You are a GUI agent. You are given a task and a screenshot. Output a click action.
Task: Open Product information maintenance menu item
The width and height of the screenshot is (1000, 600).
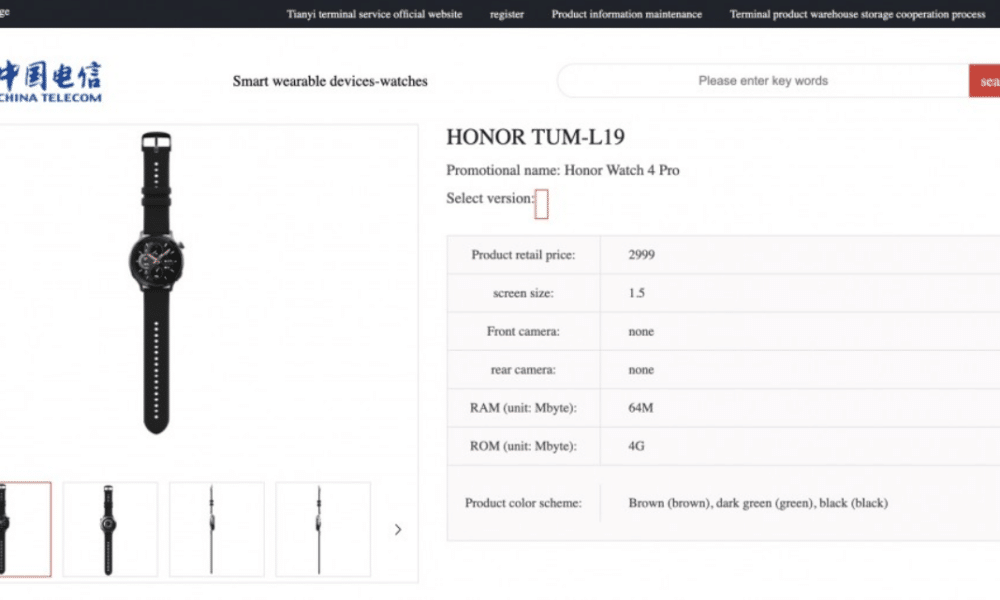tap(626, 14)
